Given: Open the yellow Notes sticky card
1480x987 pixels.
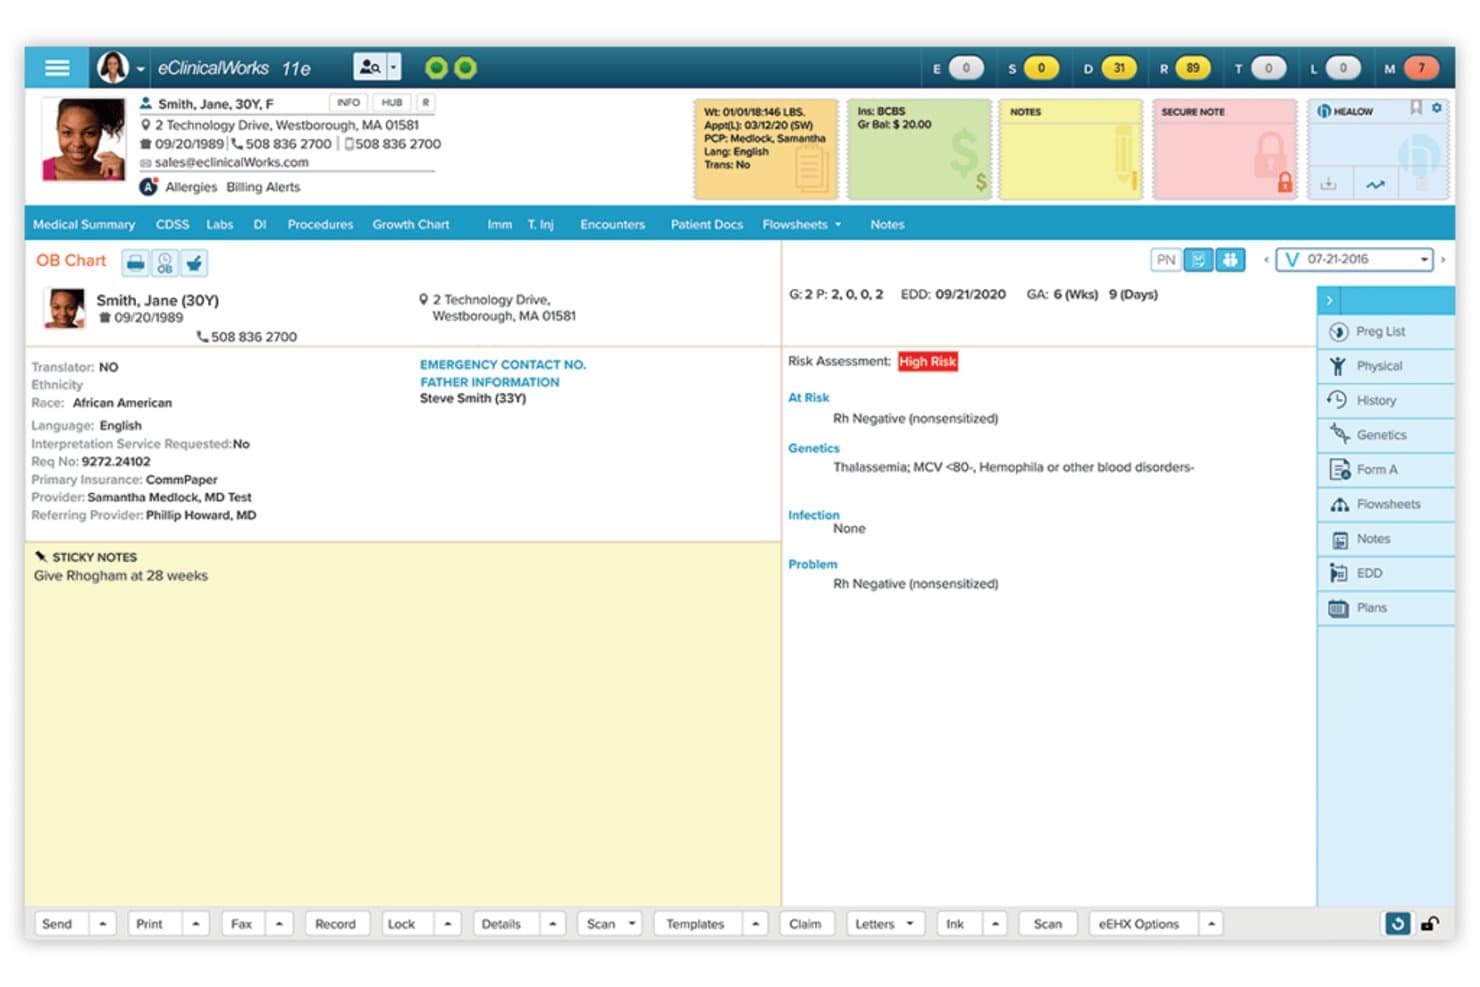Looking at the screenshot, I should tap(1070, 149).
